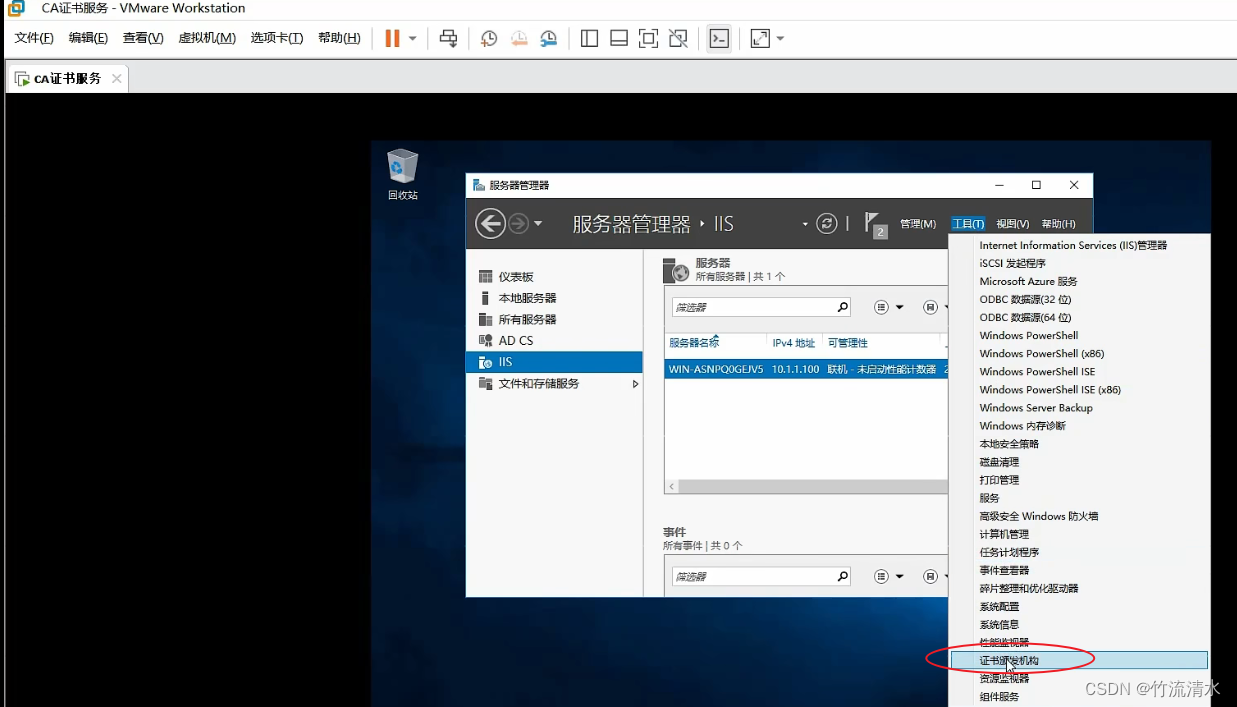Open the VMware 编辑(E) menu

coord(88,38)
